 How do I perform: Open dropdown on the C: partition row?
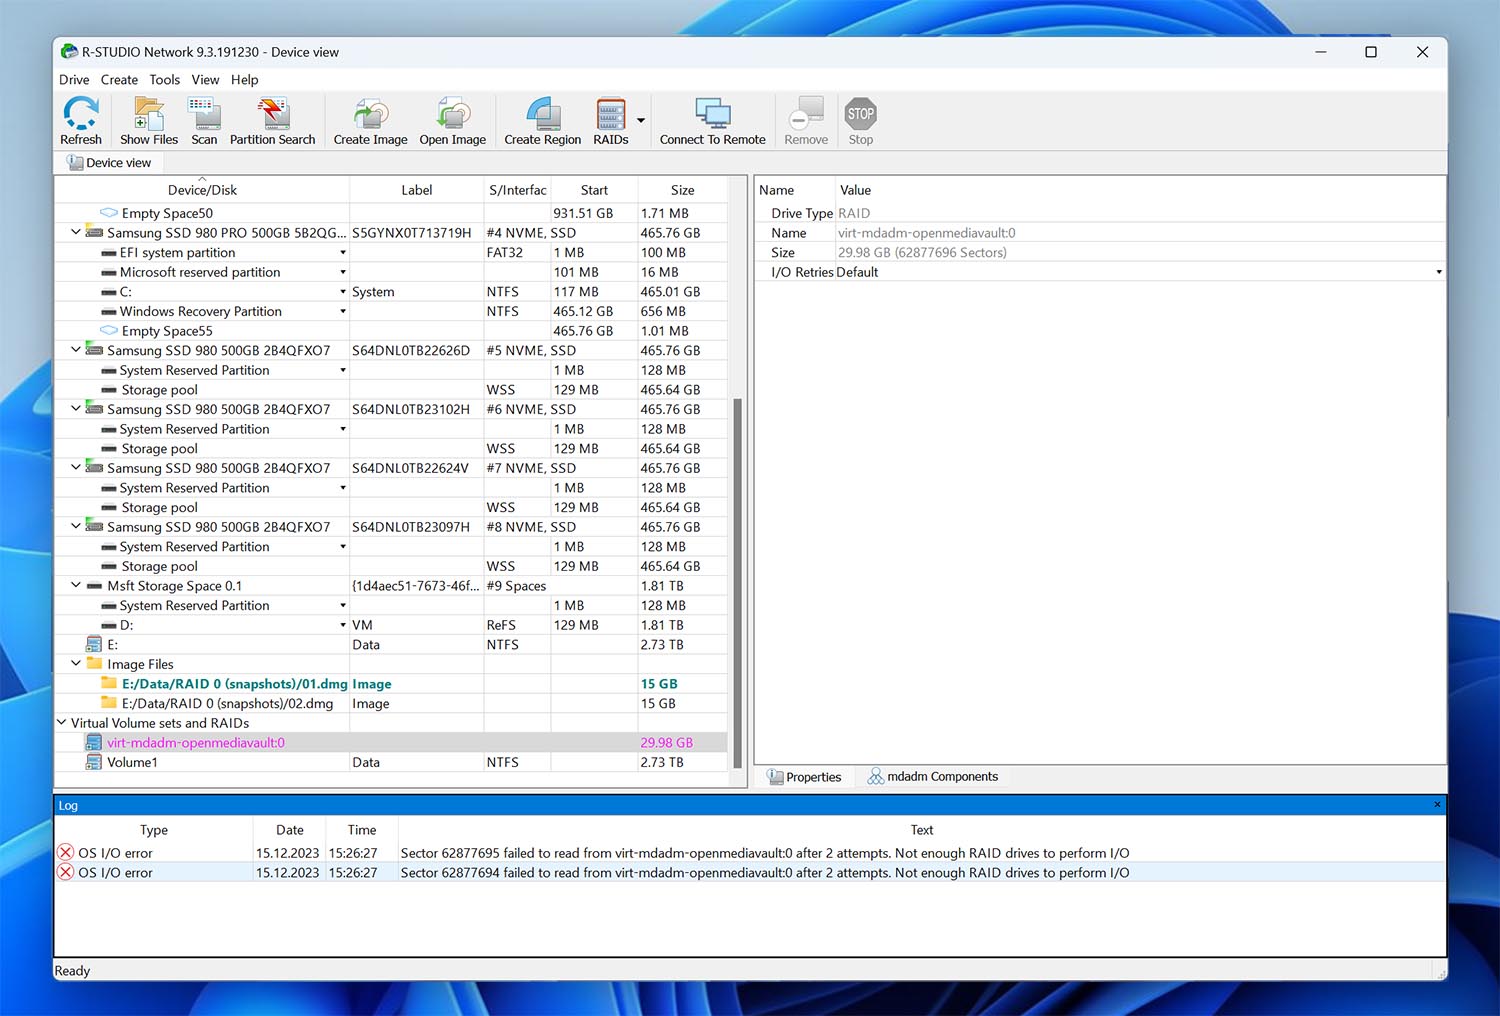click(x=343, y=292)
